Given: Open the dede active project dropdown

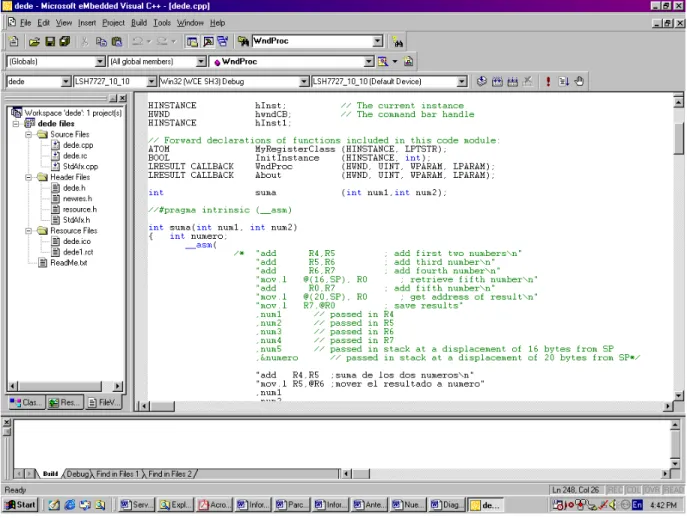Looking at the screenshot, I should [x=65, y=82].
